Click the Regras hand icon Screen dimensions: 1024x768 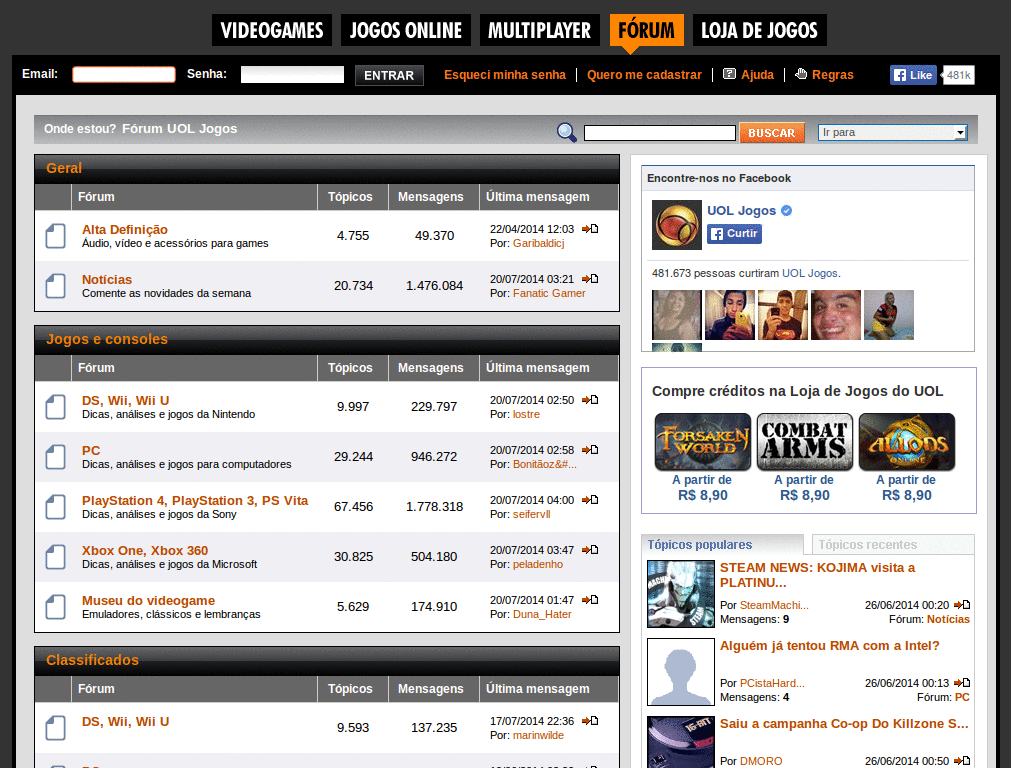point(801,74)
